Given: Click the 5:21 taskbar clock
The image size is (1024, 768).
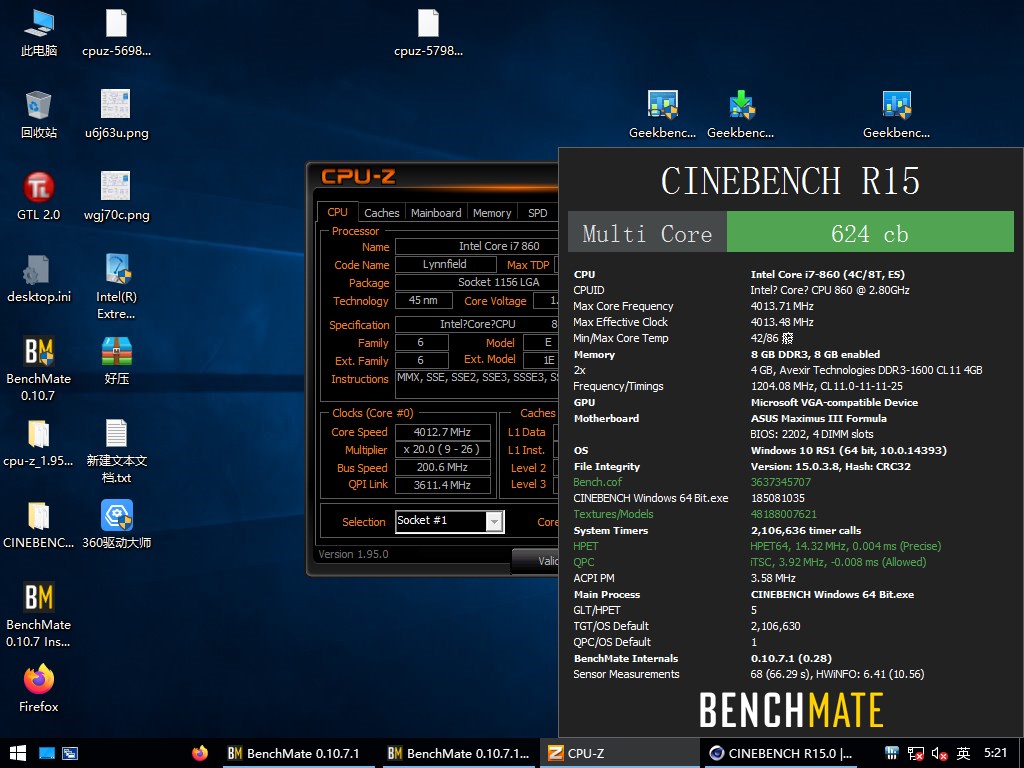Looking at the screenshot, I should pyautogui.click(x=995, y=753).
